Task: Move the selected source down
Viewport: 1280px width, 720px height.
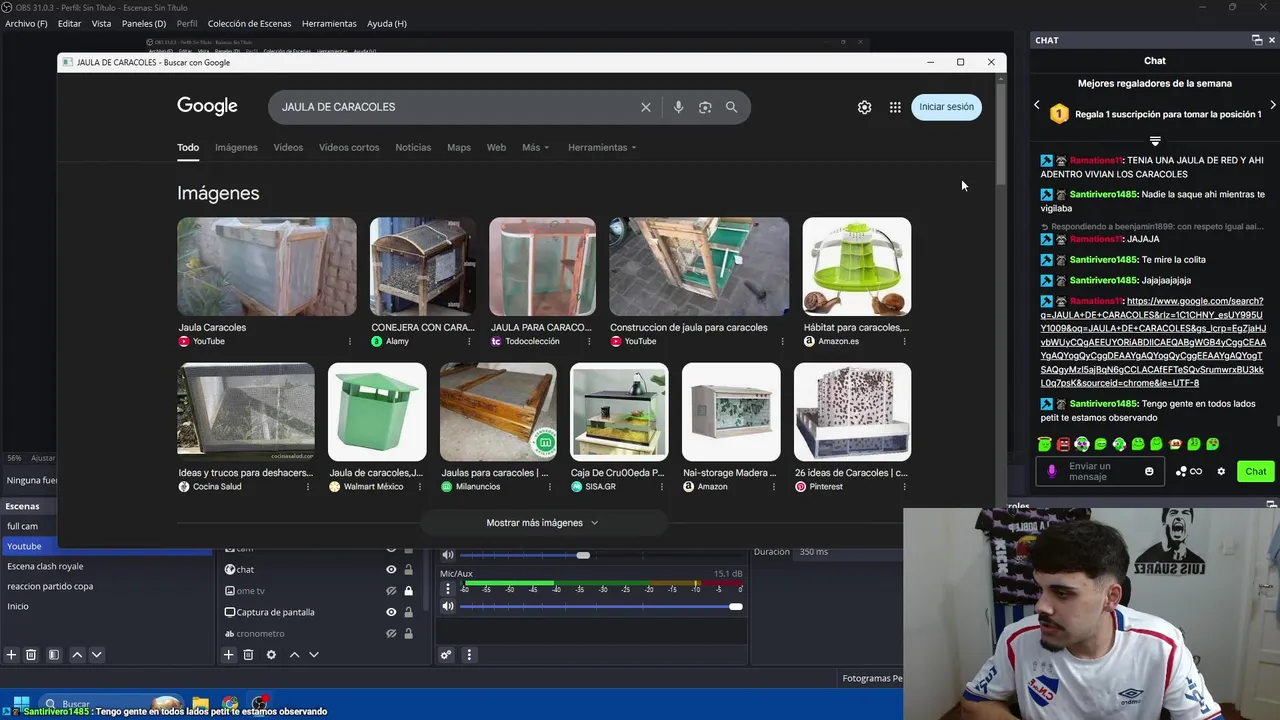Action: click(313, 655)
